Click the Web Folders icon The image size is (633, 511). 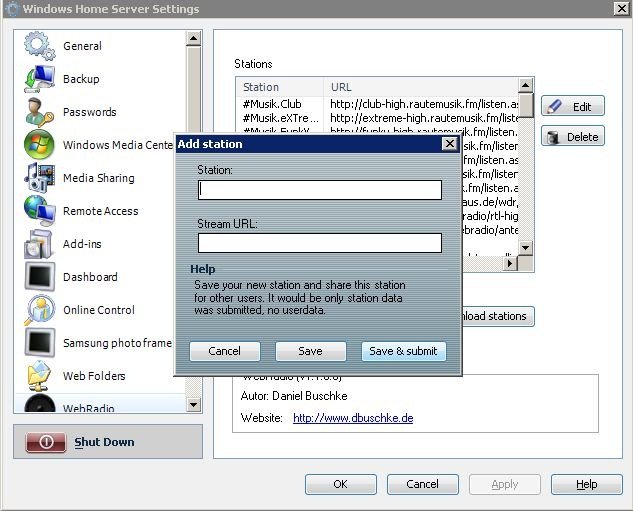(39, 376)
